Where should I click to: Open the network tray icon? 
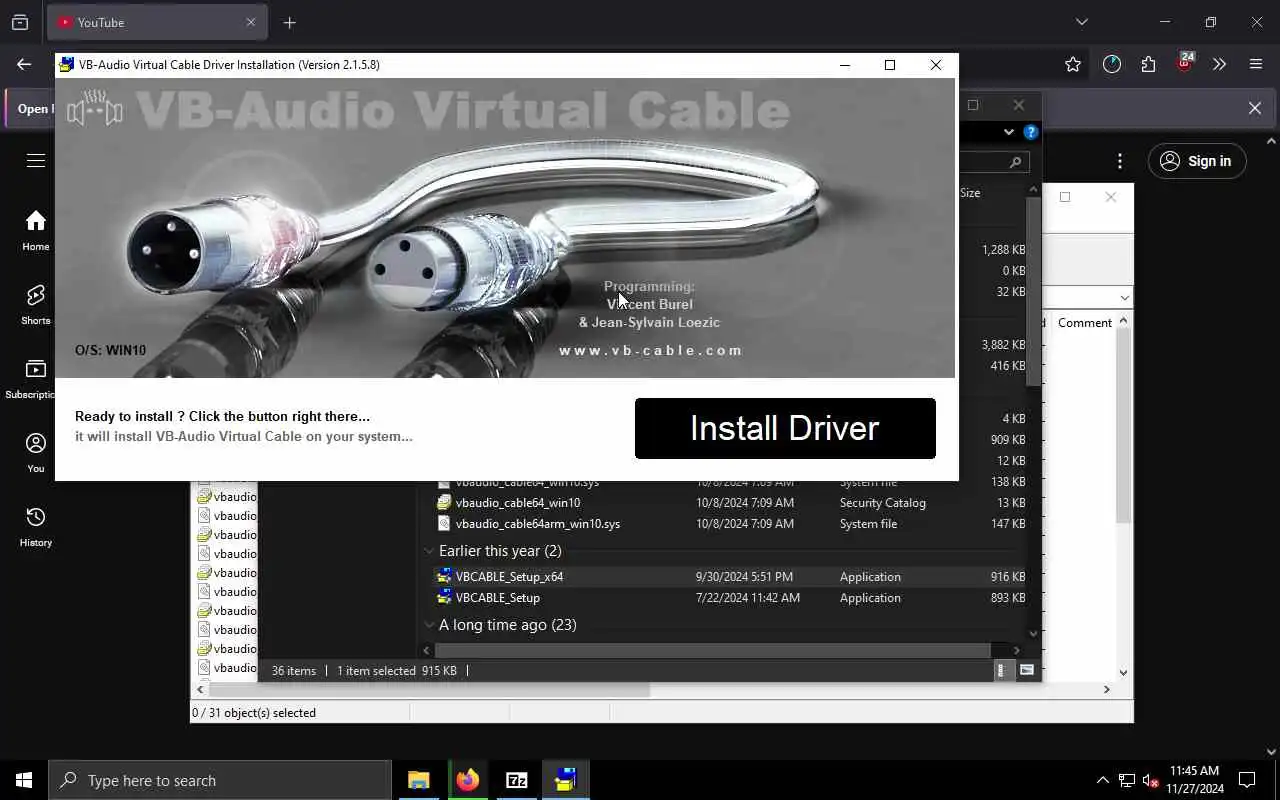(x=1127, y=781)
